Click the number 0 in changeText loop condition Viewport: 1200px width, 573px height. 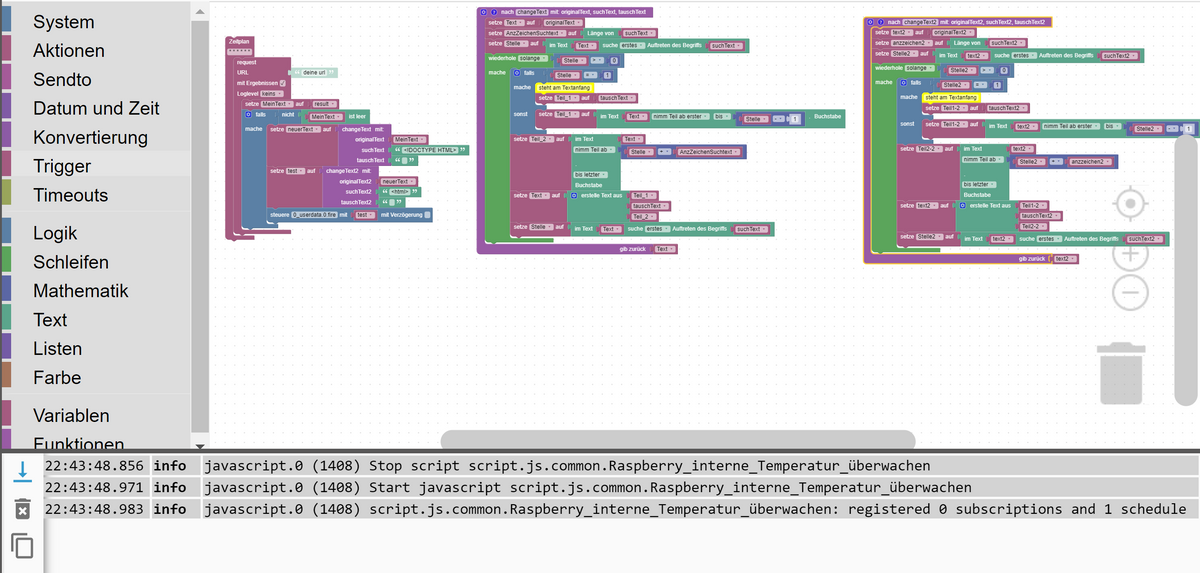[x=613, y=60]
